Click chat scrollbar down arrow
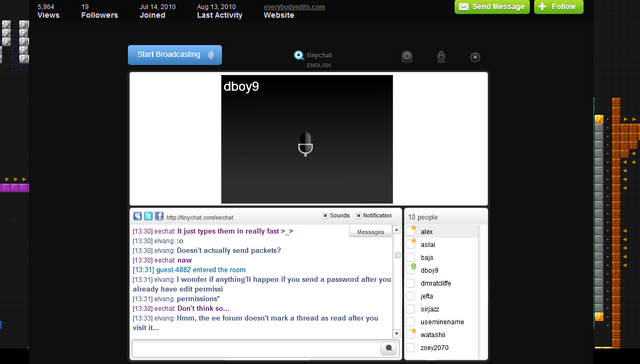 point(396,333)
